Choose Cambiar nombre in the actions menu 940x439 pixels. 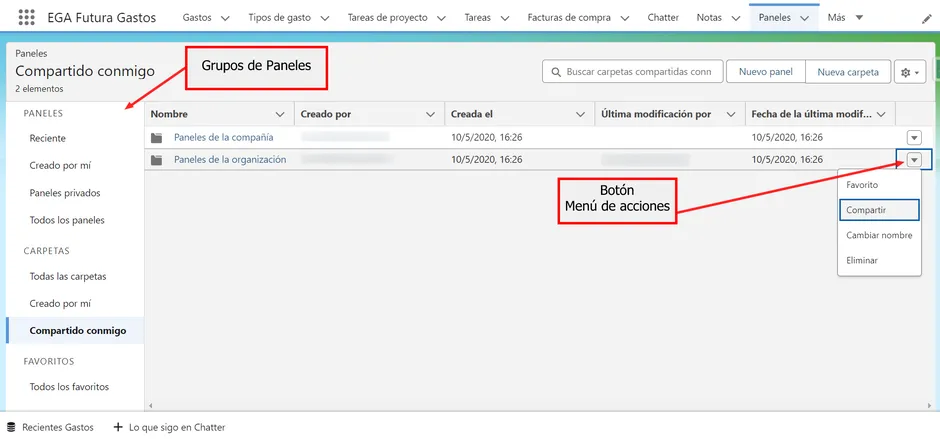click(x=879, y=235)
